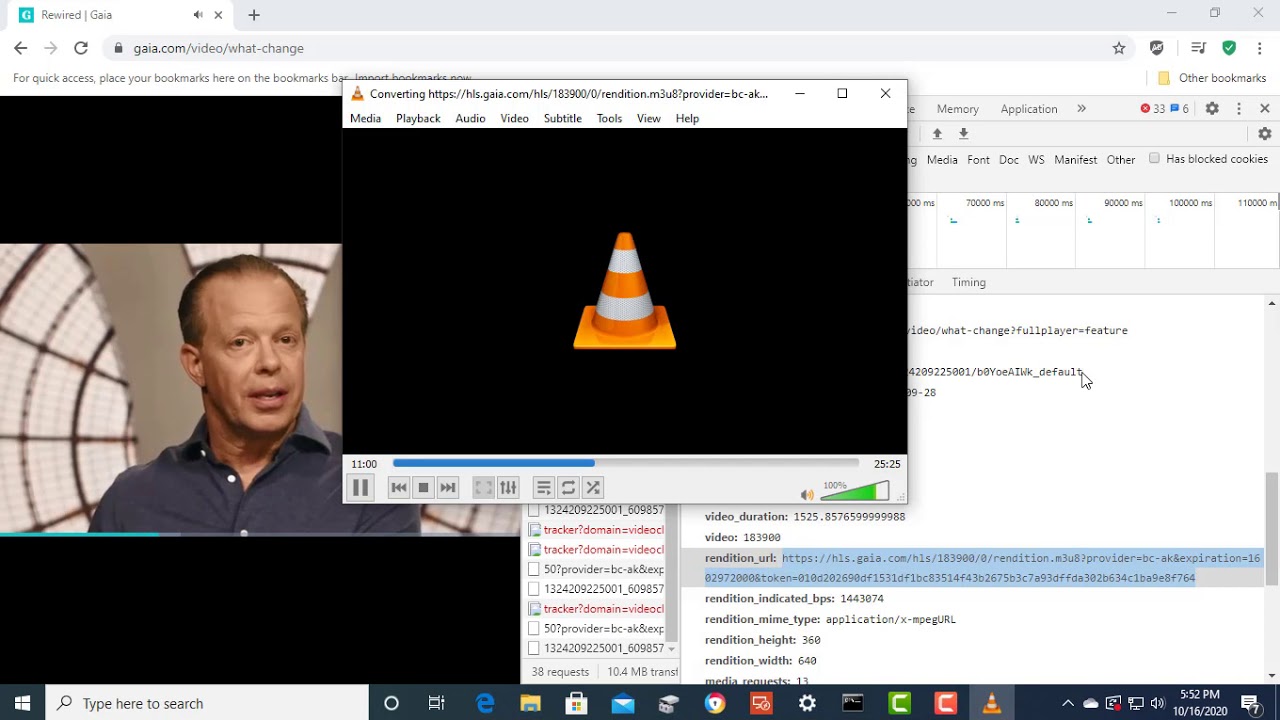Select last tracker?domain request row
The image size is (1280, 720).
(596, 609)
